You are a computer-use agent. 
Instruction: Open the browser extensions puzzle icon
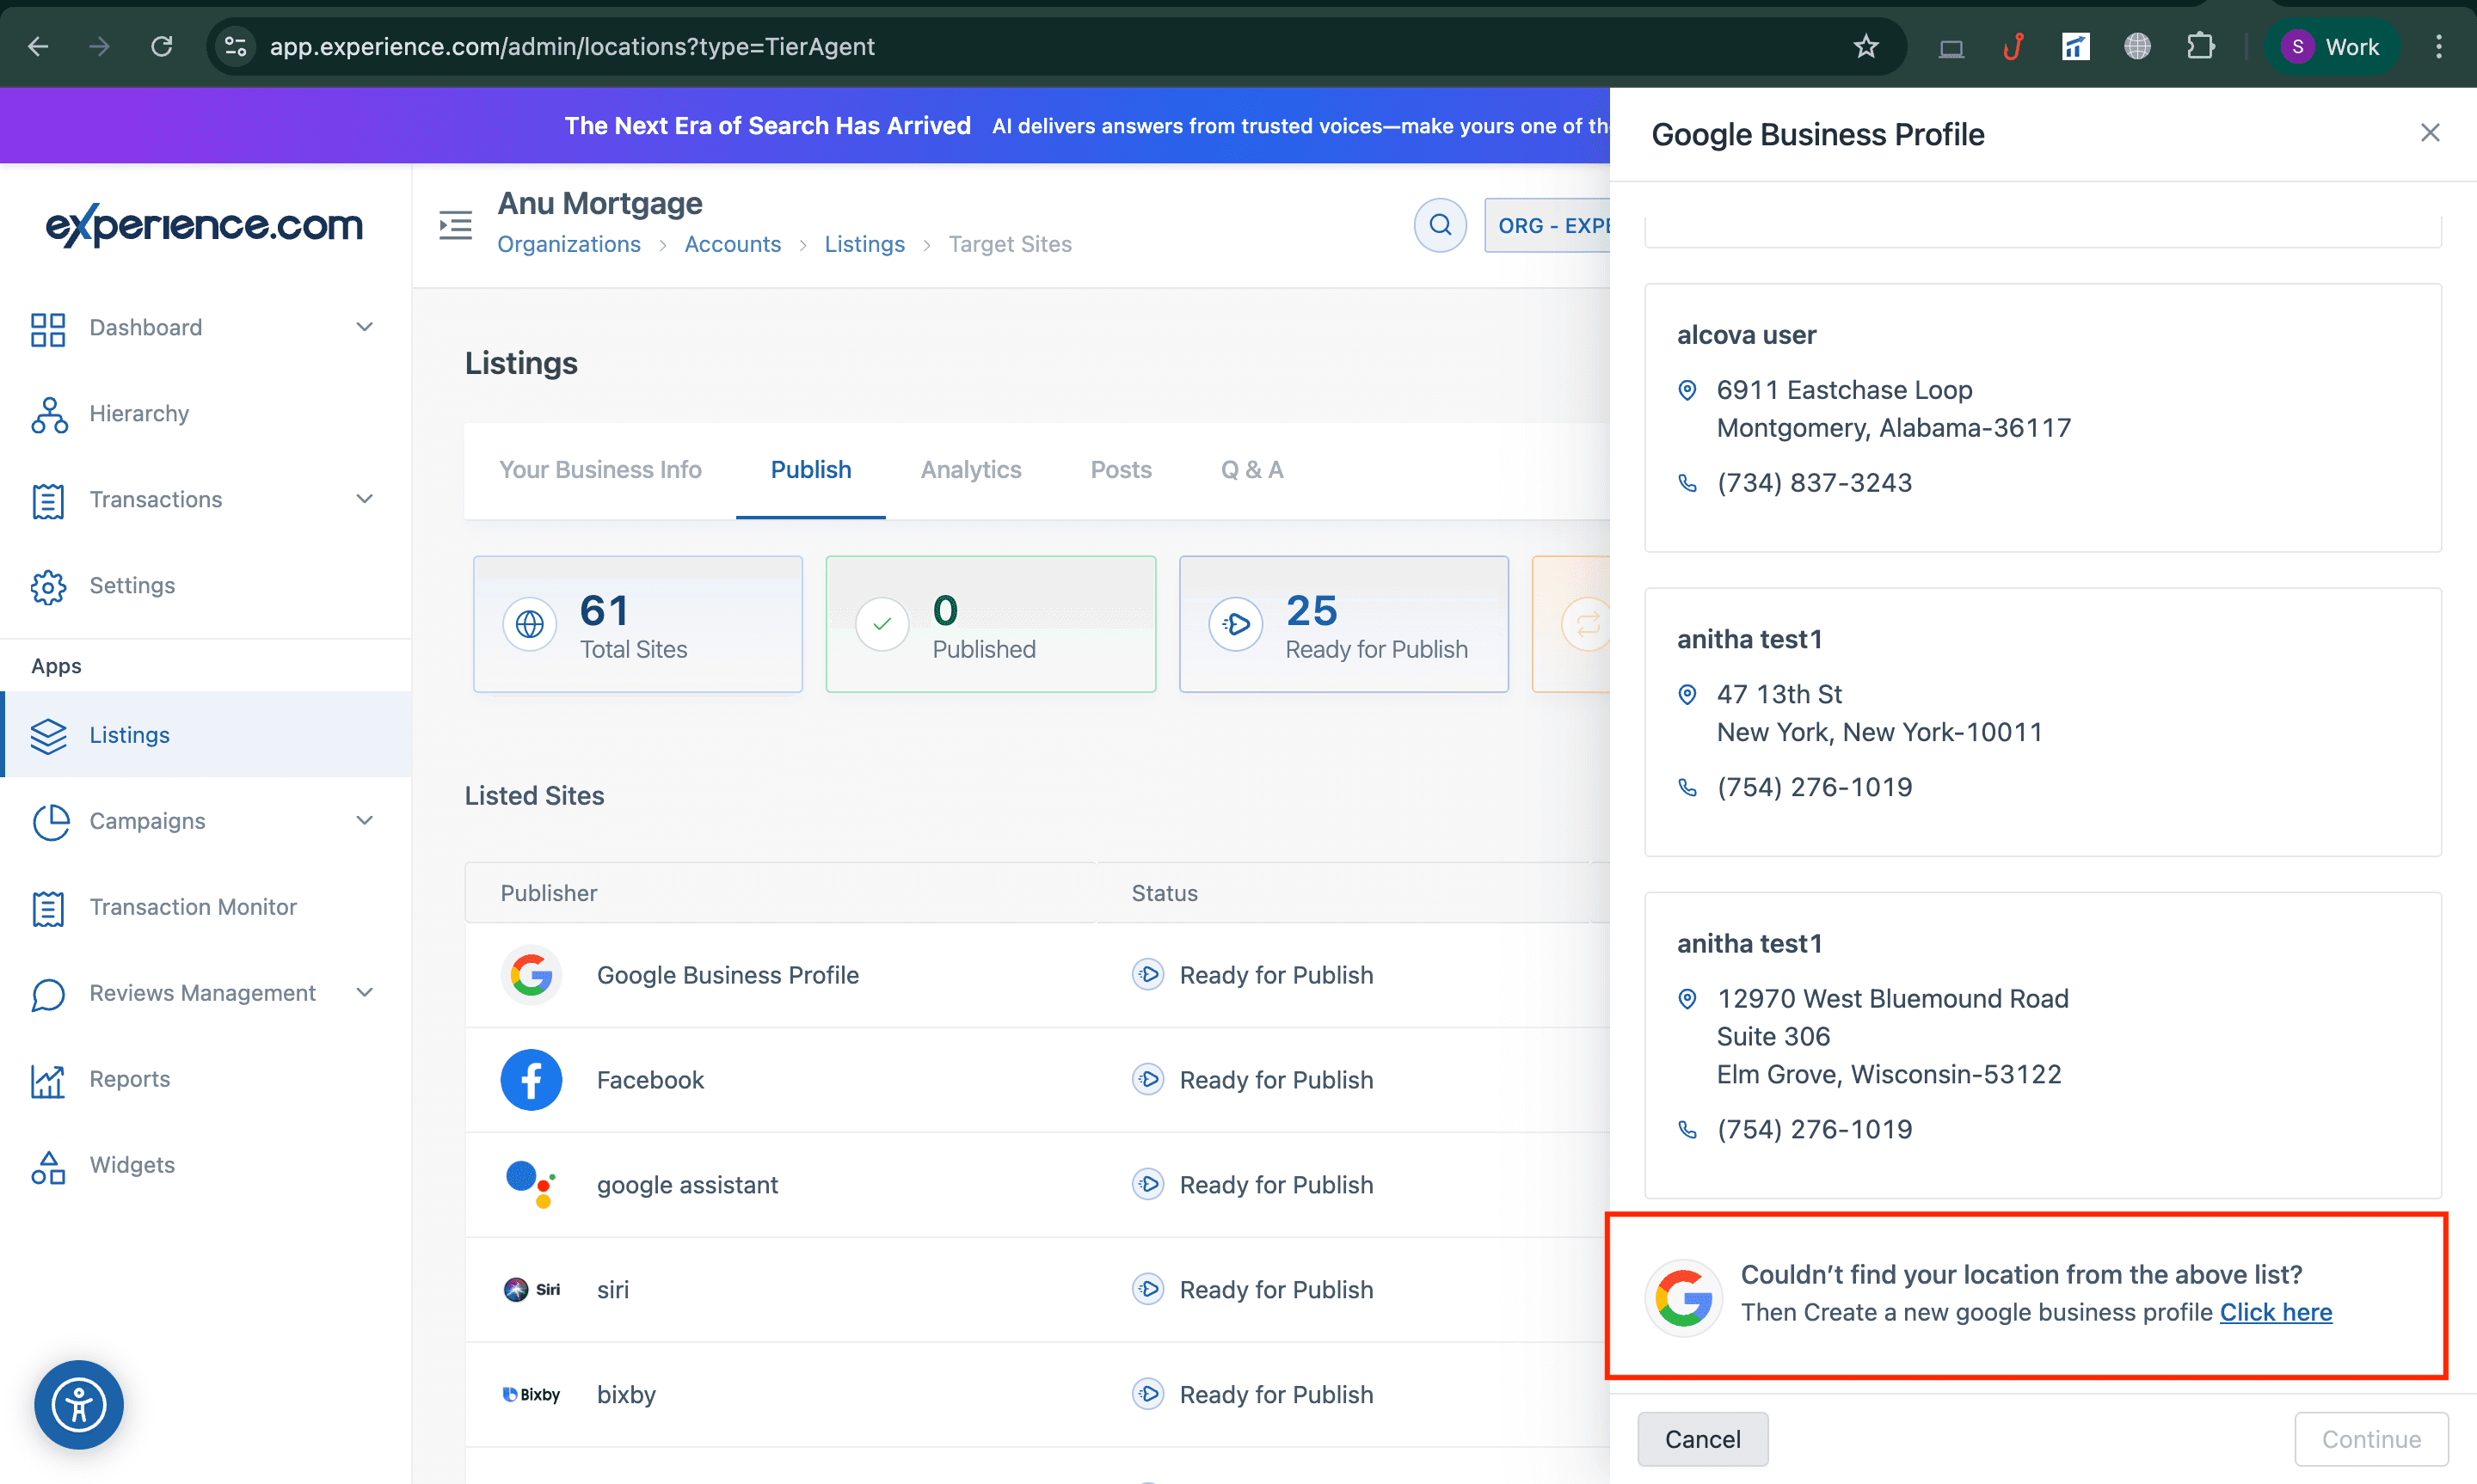pyautogui.click(x=2199, y=46)
